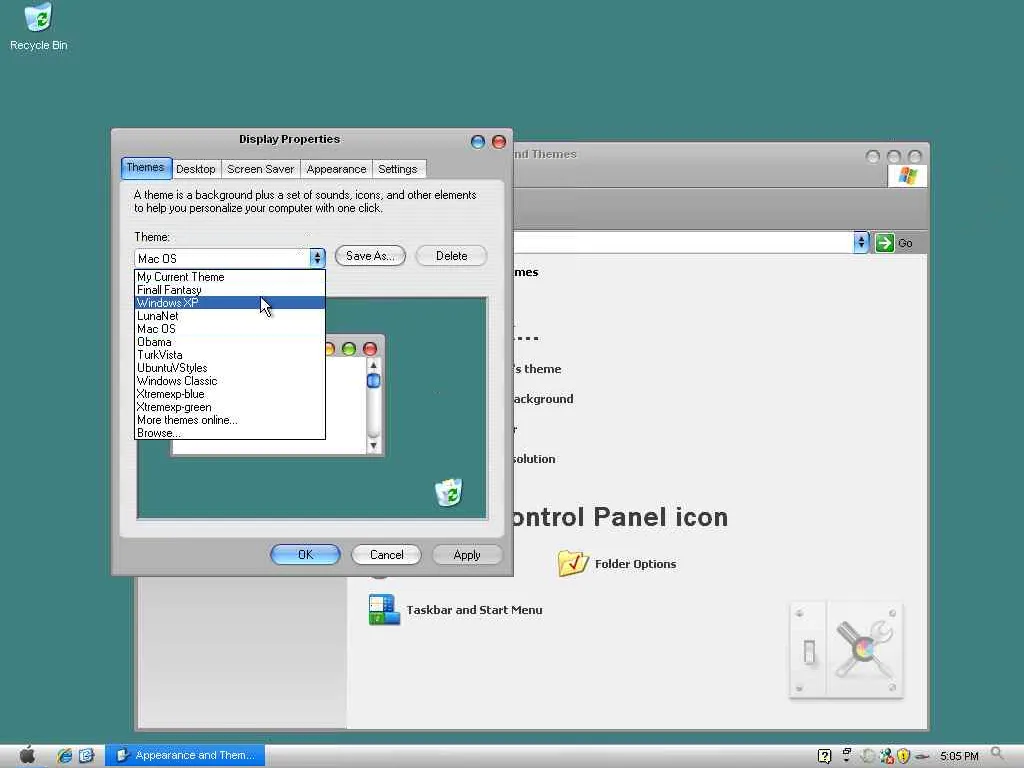Click preview window scrollbar thumb
The image size is (1024, 768).
[x=374, y=380]
